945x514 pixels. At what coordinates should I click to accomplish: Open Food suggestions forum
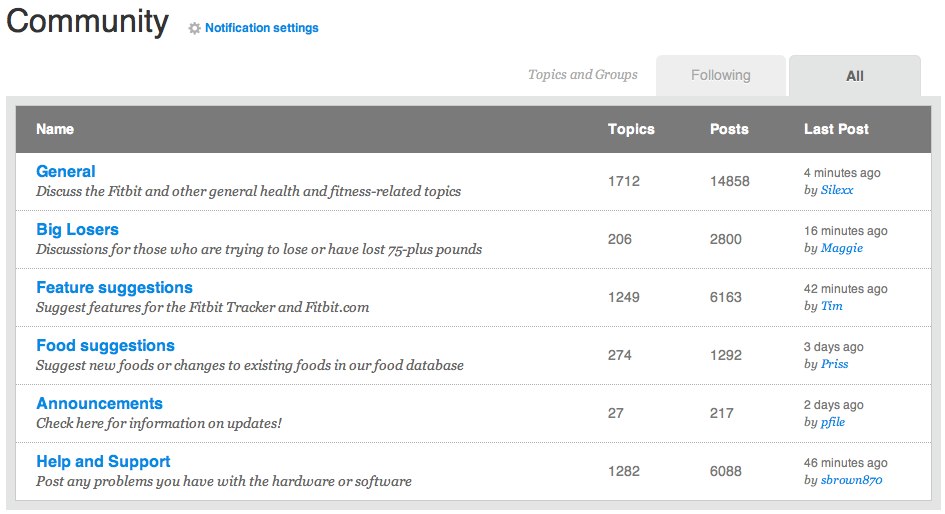[x=105, y=345]
